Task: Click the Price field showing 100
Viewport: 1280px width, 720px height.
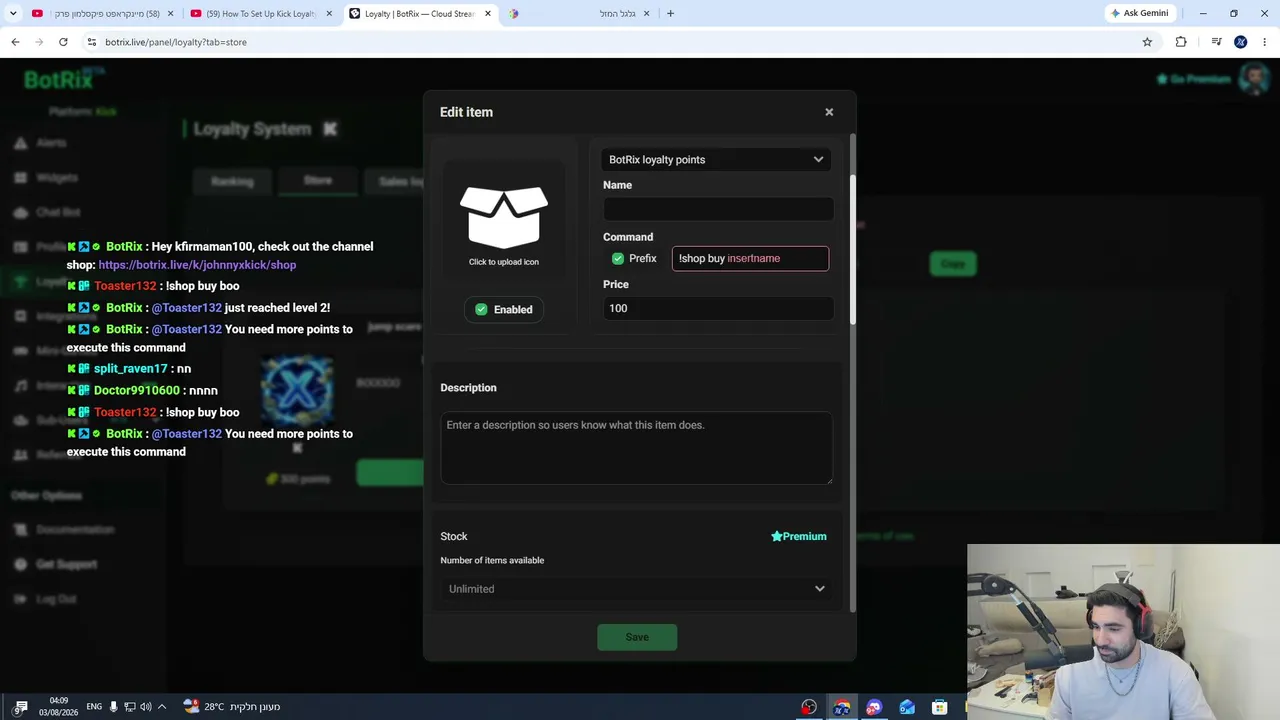Action: tap(718, 308)
